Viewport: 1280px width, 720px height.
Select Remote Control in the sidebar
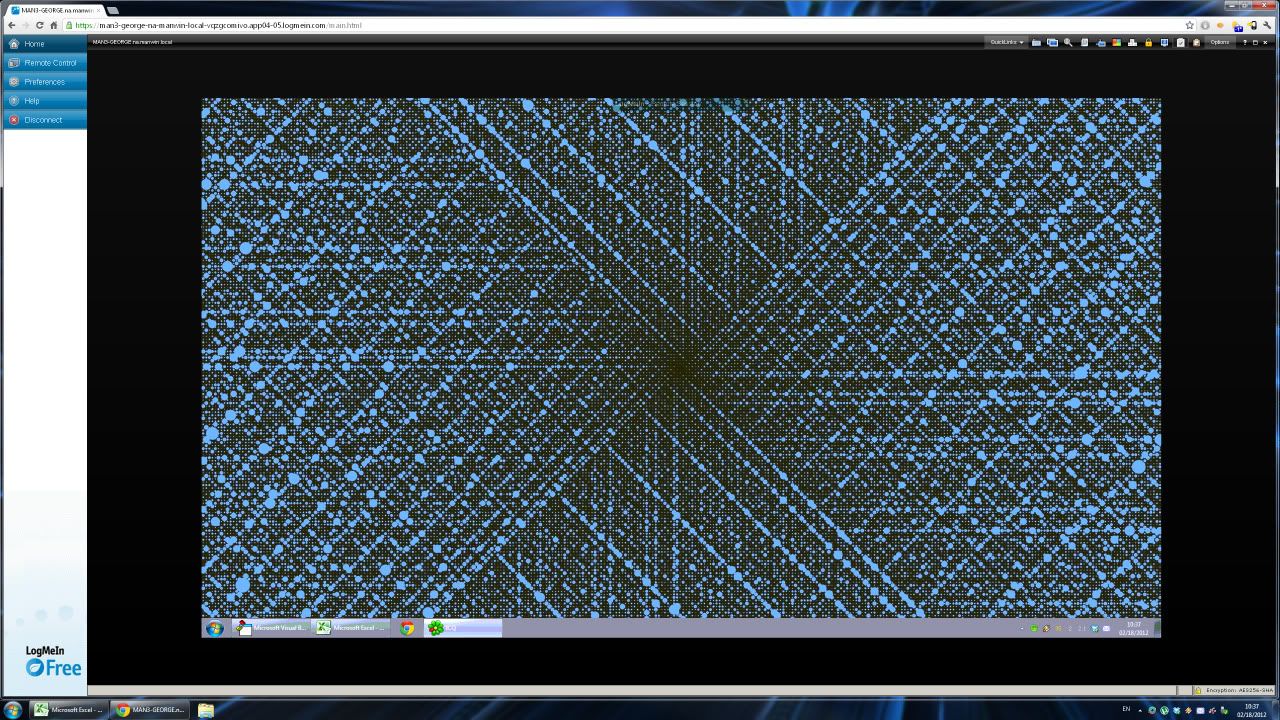(44, 63)
